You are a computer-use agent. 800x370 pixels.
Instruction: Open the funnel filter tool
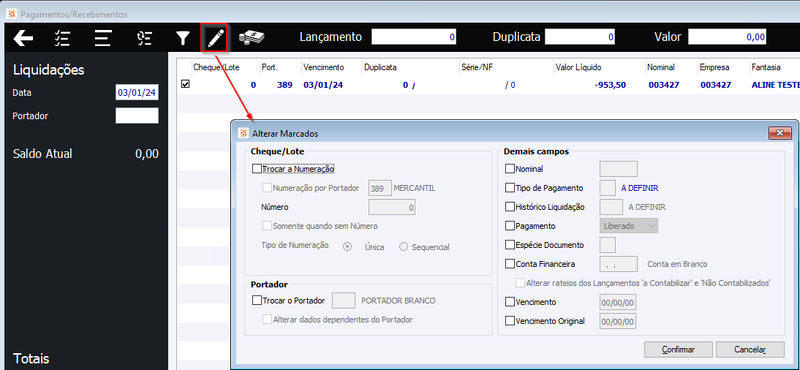coord(183,38)
